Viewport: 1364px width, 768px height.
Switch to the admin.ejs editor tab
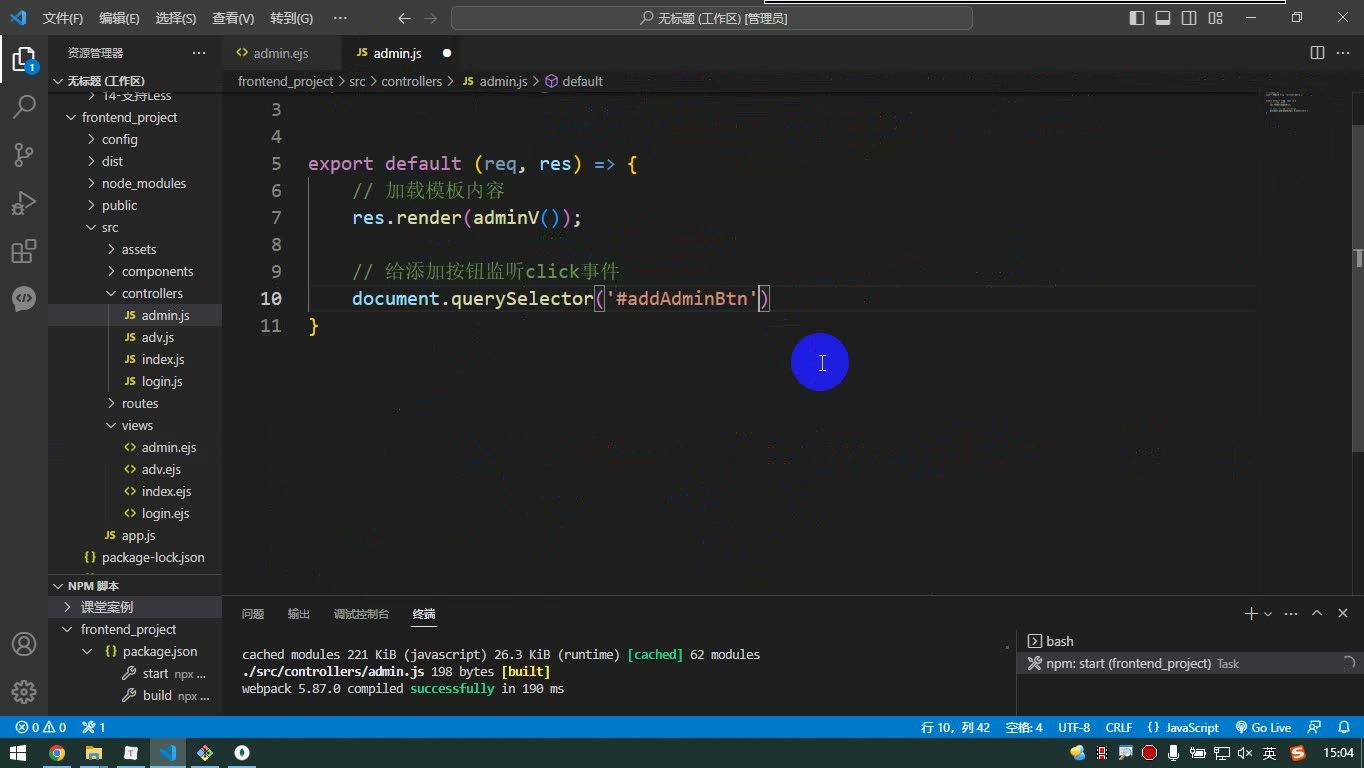point(280,53)
